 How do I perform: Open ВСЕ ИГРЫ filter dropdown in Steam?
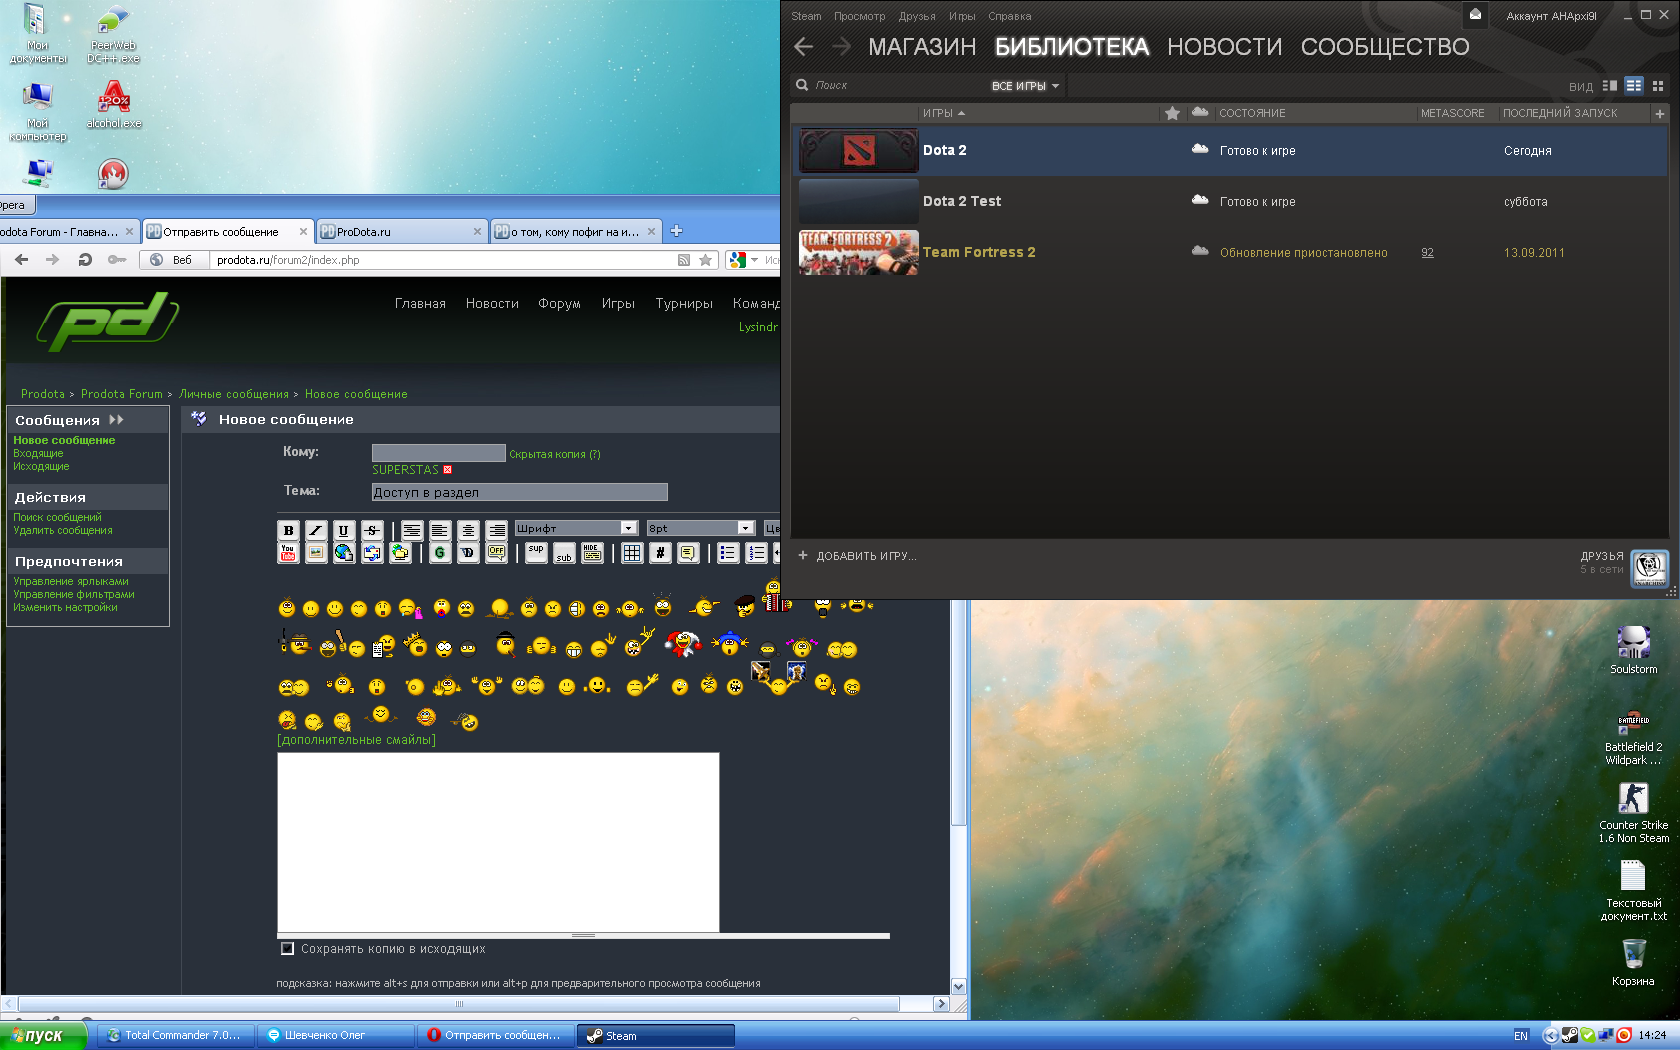point(1025,86)
